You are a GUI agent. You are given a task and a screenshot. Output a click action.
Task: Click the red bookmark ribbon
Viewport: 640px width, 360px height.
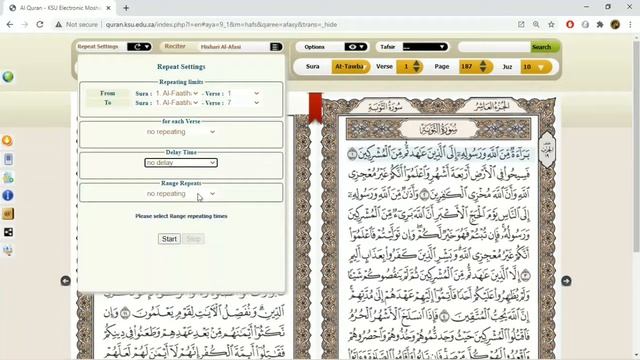315,108
